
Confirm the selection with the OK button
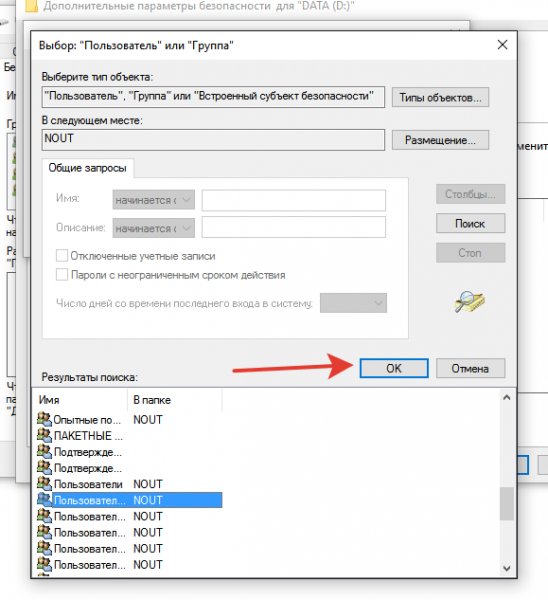pyautogui.click(x=394, y=368)
